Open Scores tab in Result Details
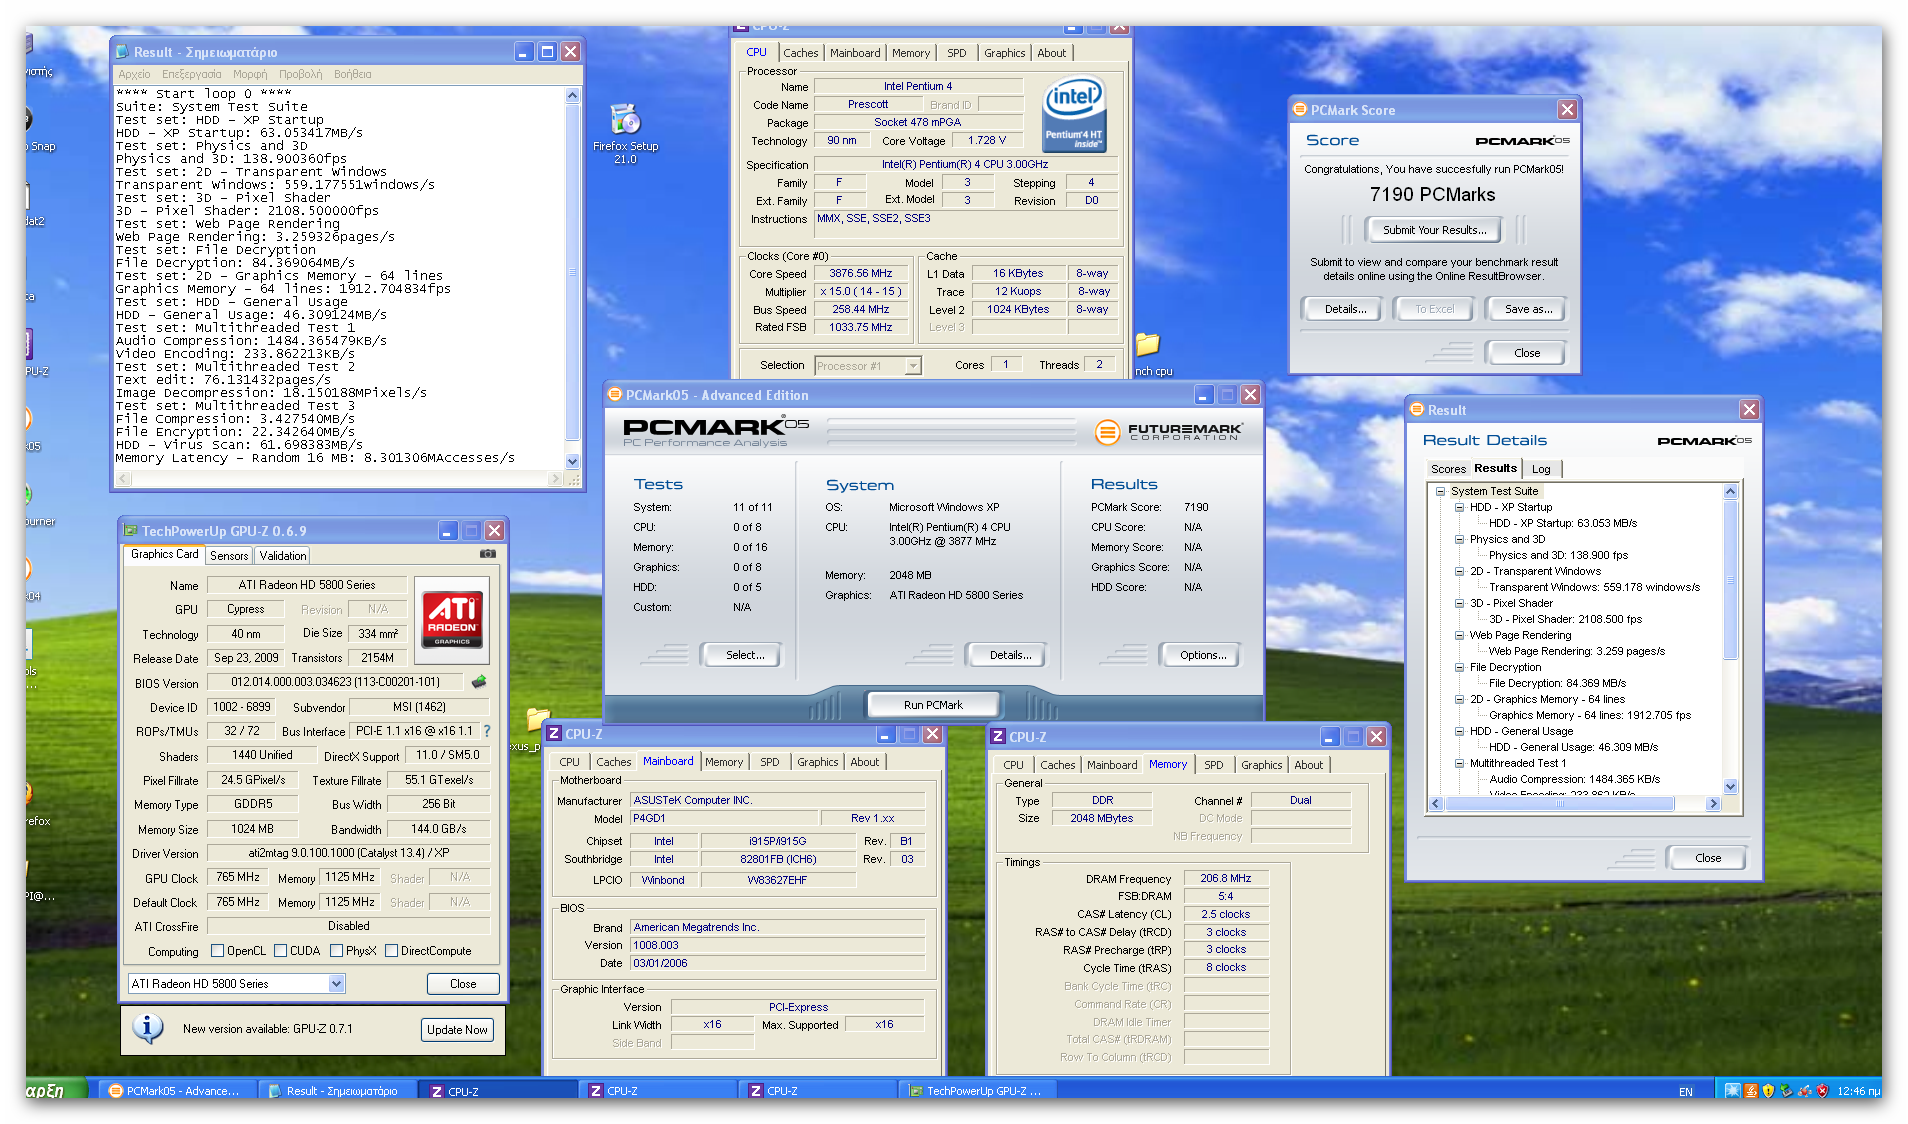The width and height of the screenshot is (1908, 1124). tap(1448, 469)
